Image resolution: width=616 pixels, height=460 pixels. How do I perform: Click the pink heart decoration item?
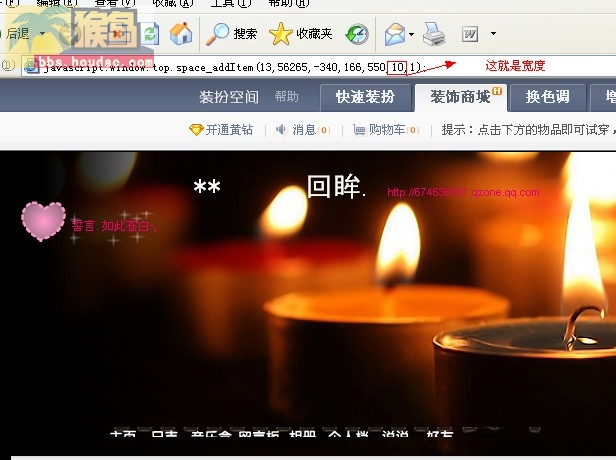click(43, 221)
